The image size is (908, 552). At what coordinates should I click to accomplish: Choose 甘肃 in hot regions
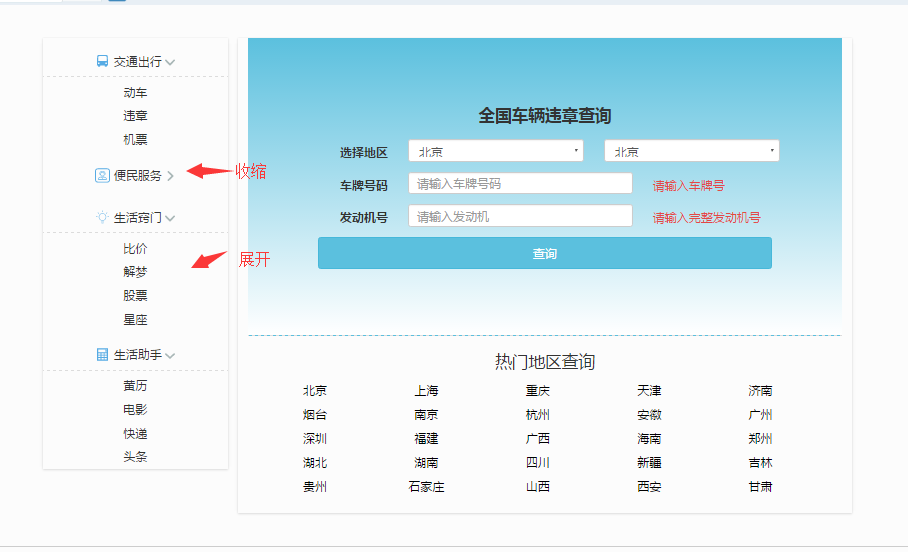coord(760,487)
